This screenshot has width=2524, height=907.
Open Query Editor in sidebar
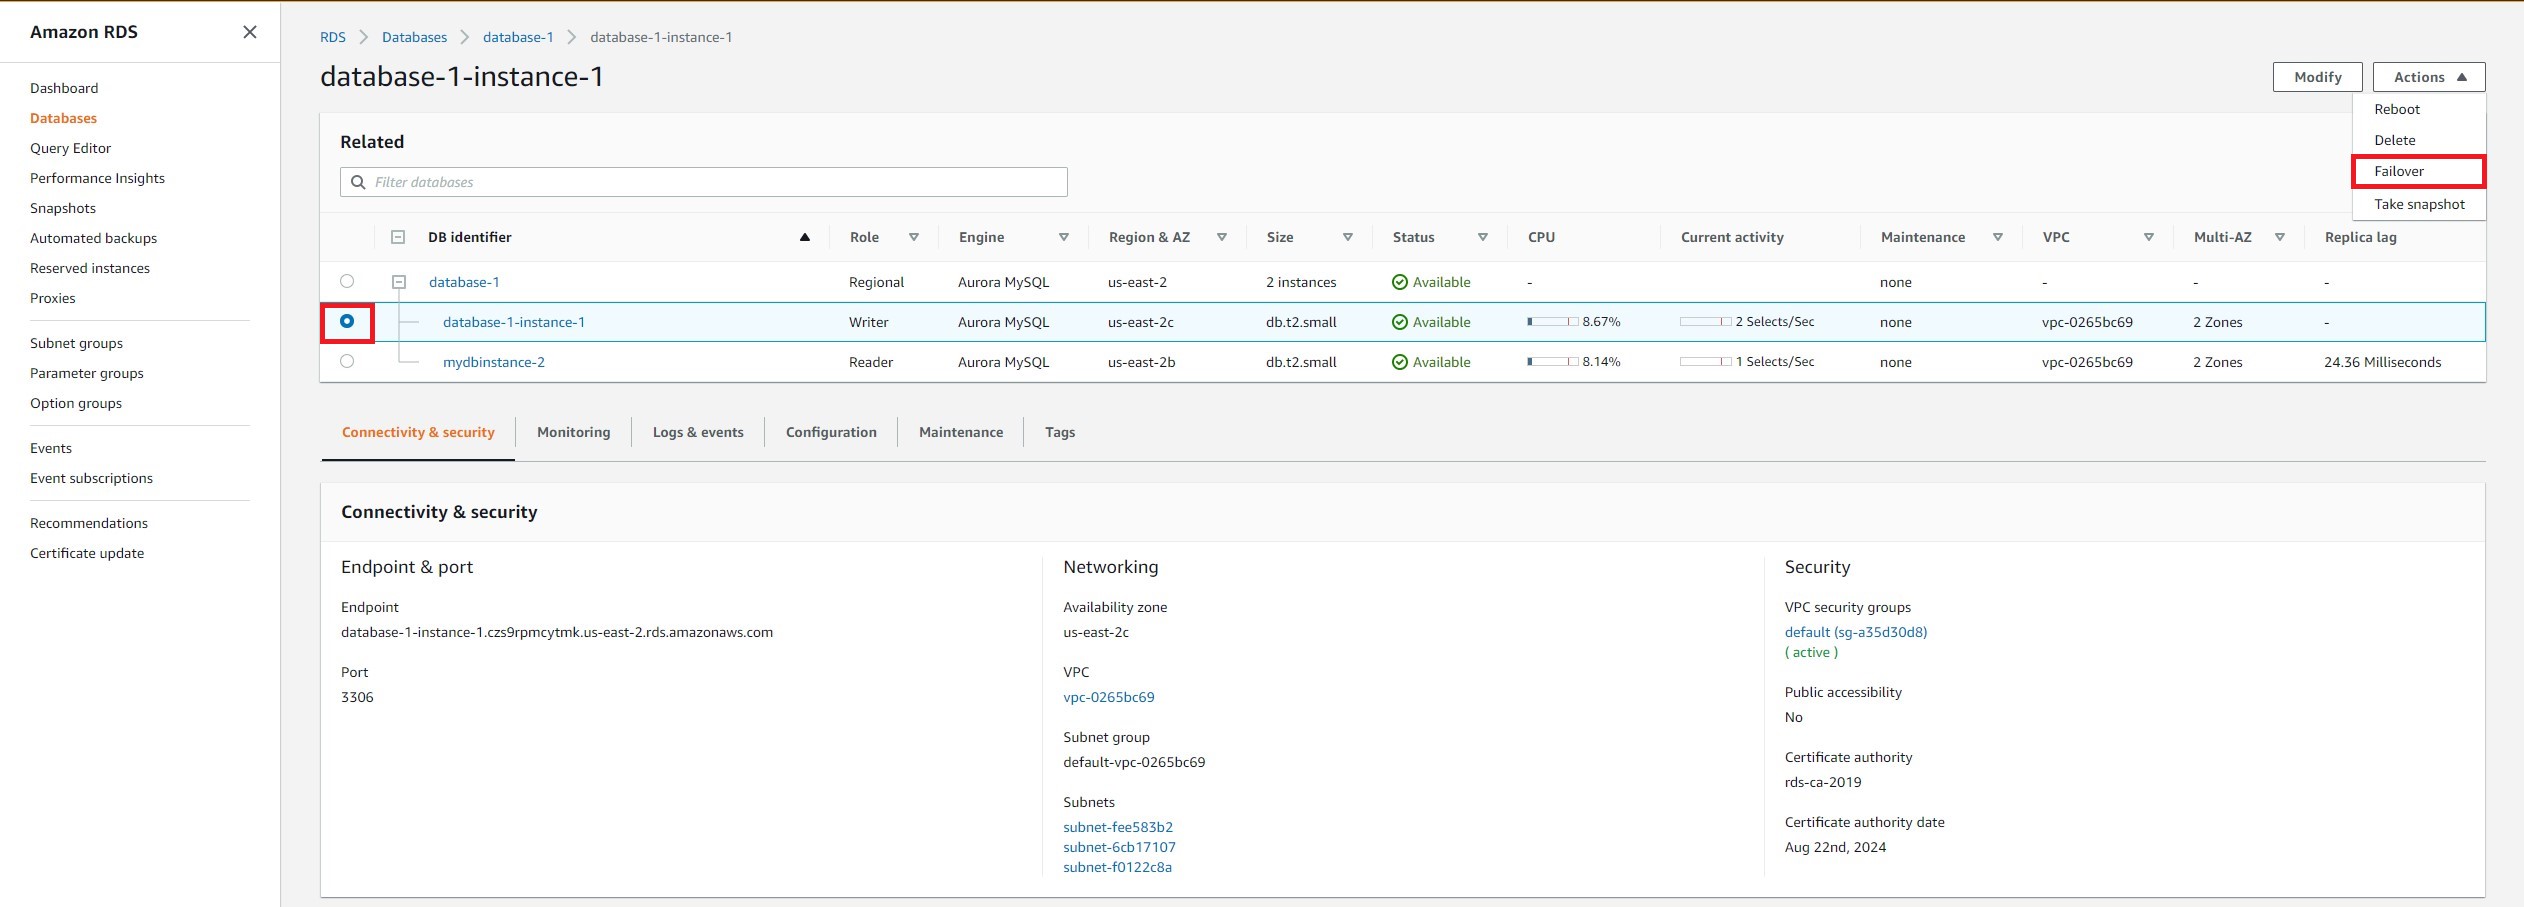[70, 148]
